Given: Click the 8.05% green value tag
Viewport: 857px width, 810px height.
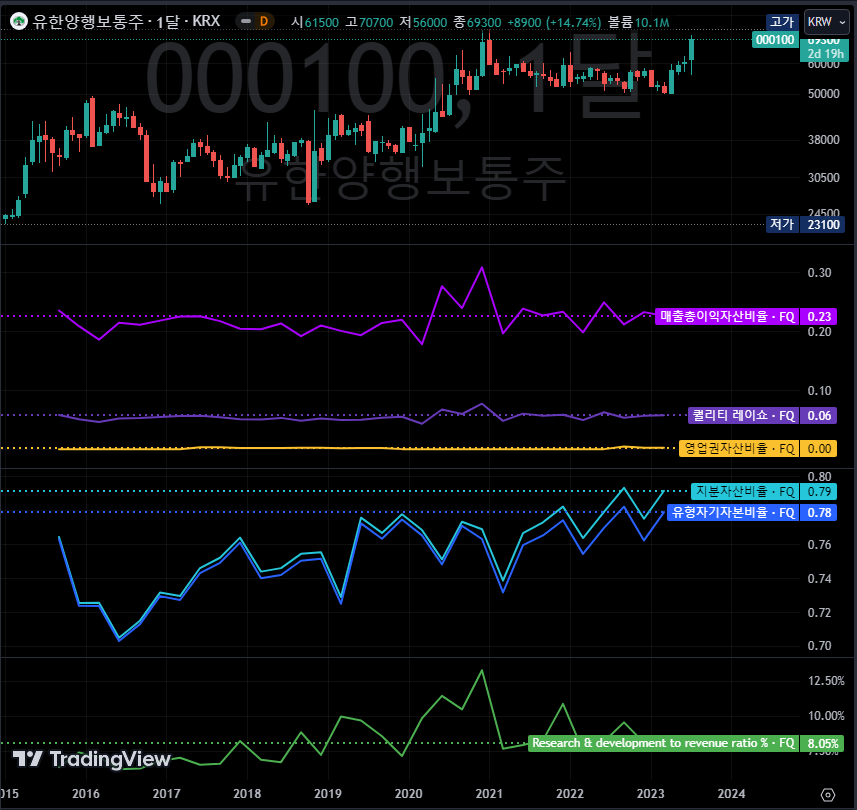Looking at the screenshot, I should 822,743.
